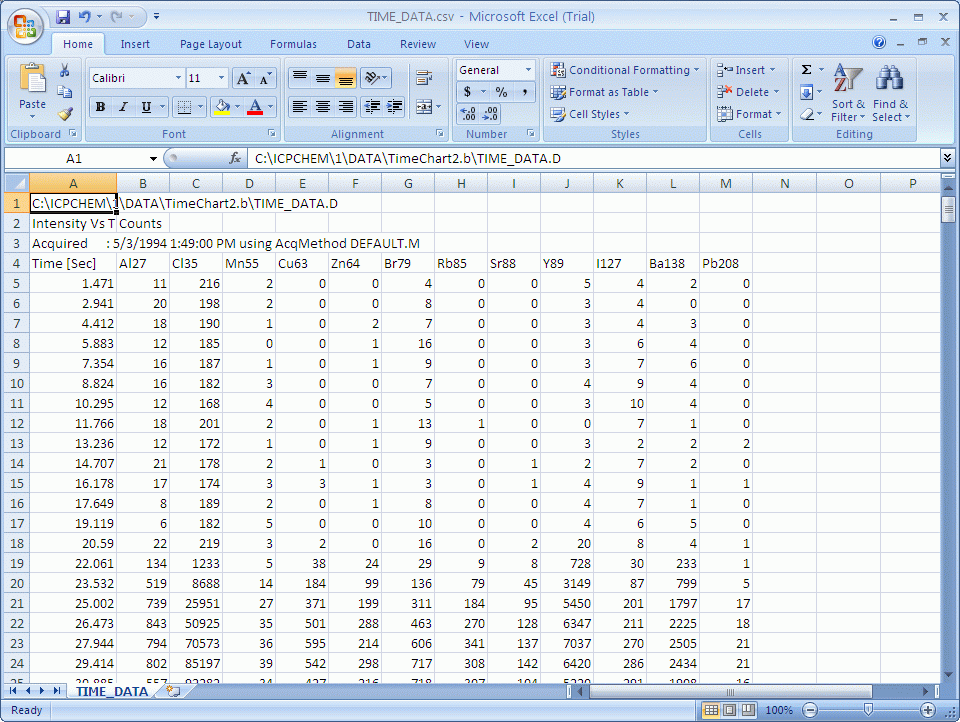Open Excel Help question mark
Screen dimensions: 960x722
click(879, 42)
